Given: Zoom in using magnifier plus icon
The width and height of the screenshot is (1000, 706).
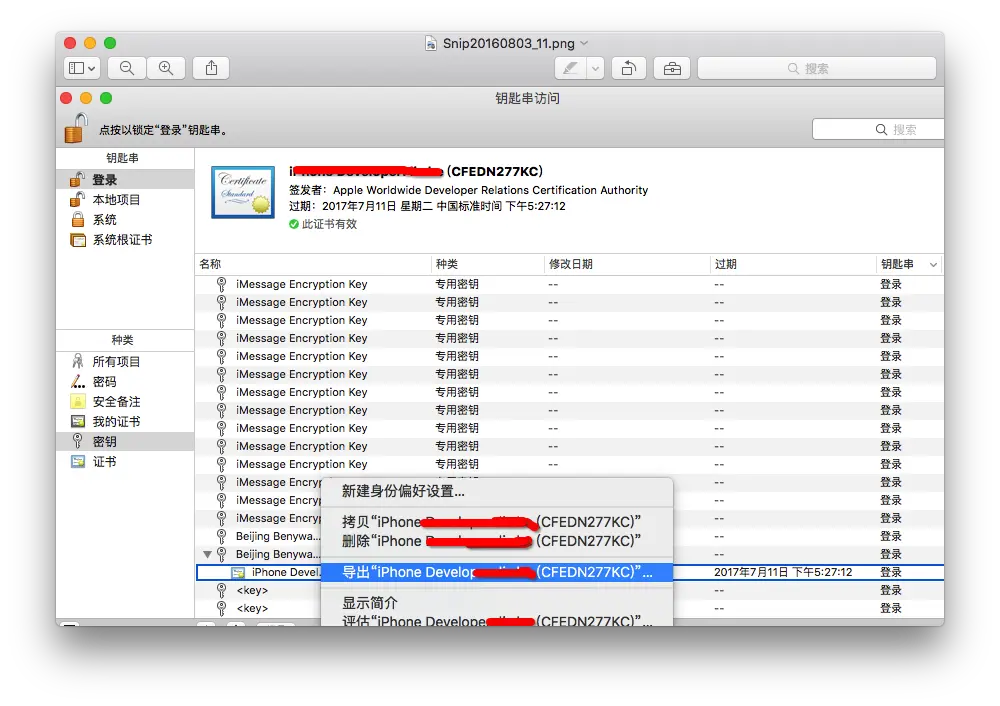Looking at the screenshot, I should (166, 68).
